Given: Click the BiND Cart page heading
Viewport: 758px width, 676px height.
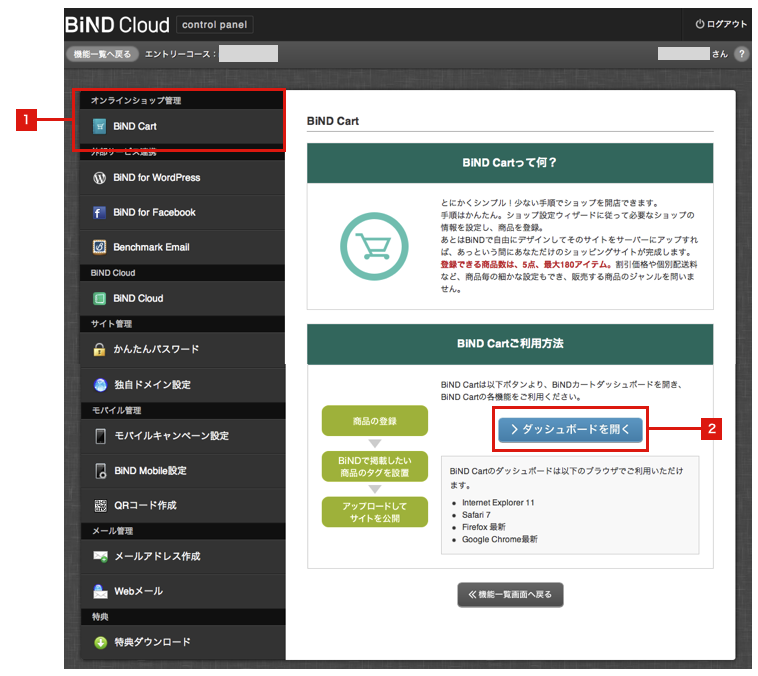Looking at the screenshot, I should pos(333,121).
